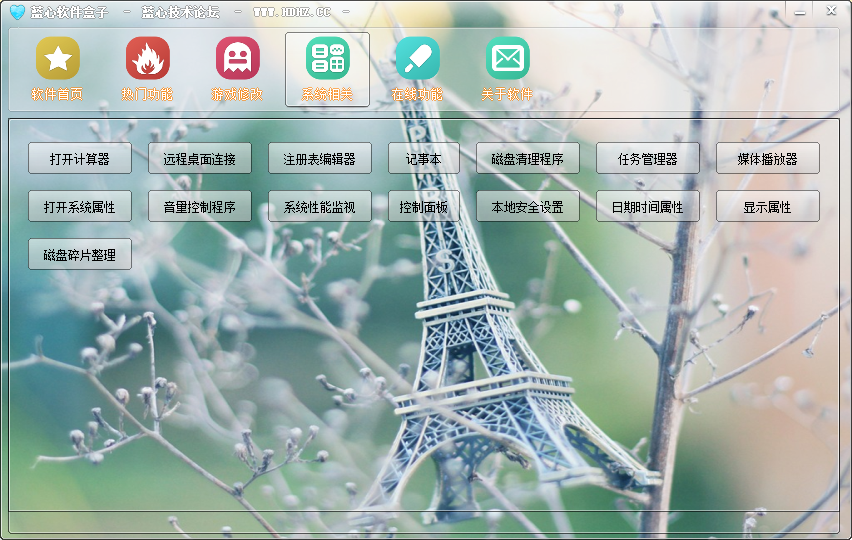
Task: Open 音量控制程序
Action: (200, 206)
